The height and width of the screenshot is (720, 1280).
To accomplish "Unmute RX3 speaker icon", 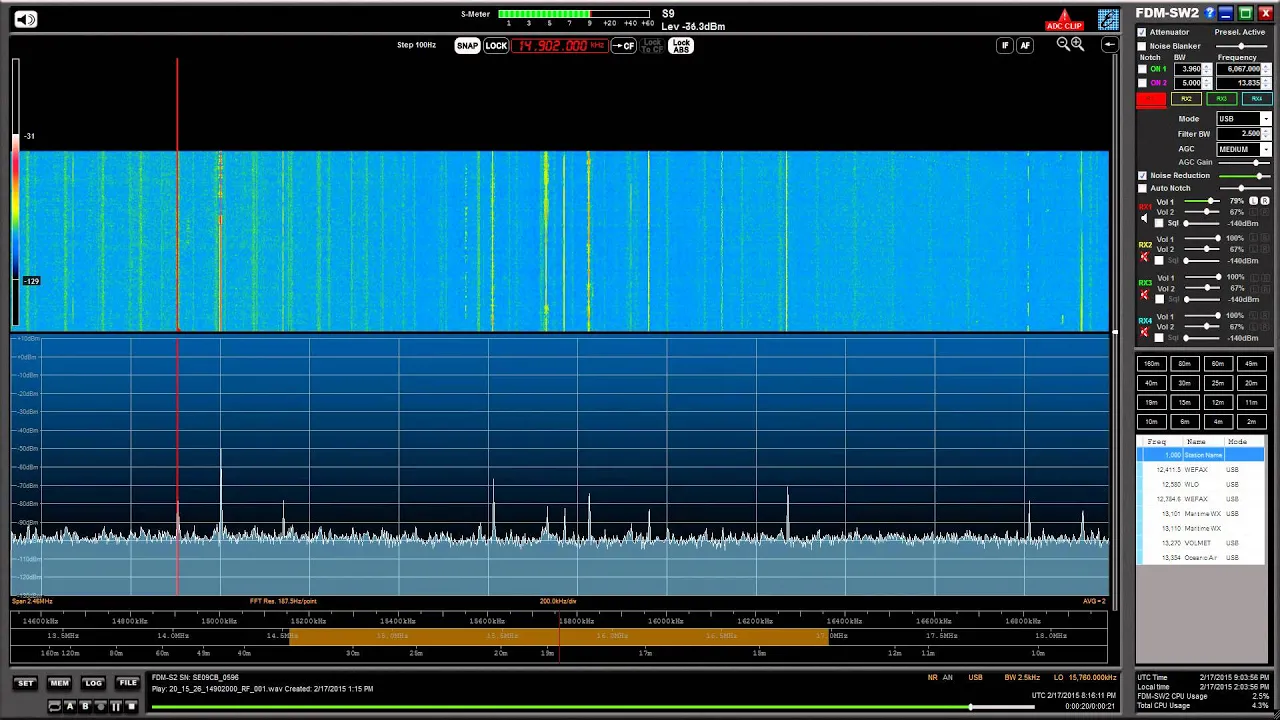I will point(1144,294).
